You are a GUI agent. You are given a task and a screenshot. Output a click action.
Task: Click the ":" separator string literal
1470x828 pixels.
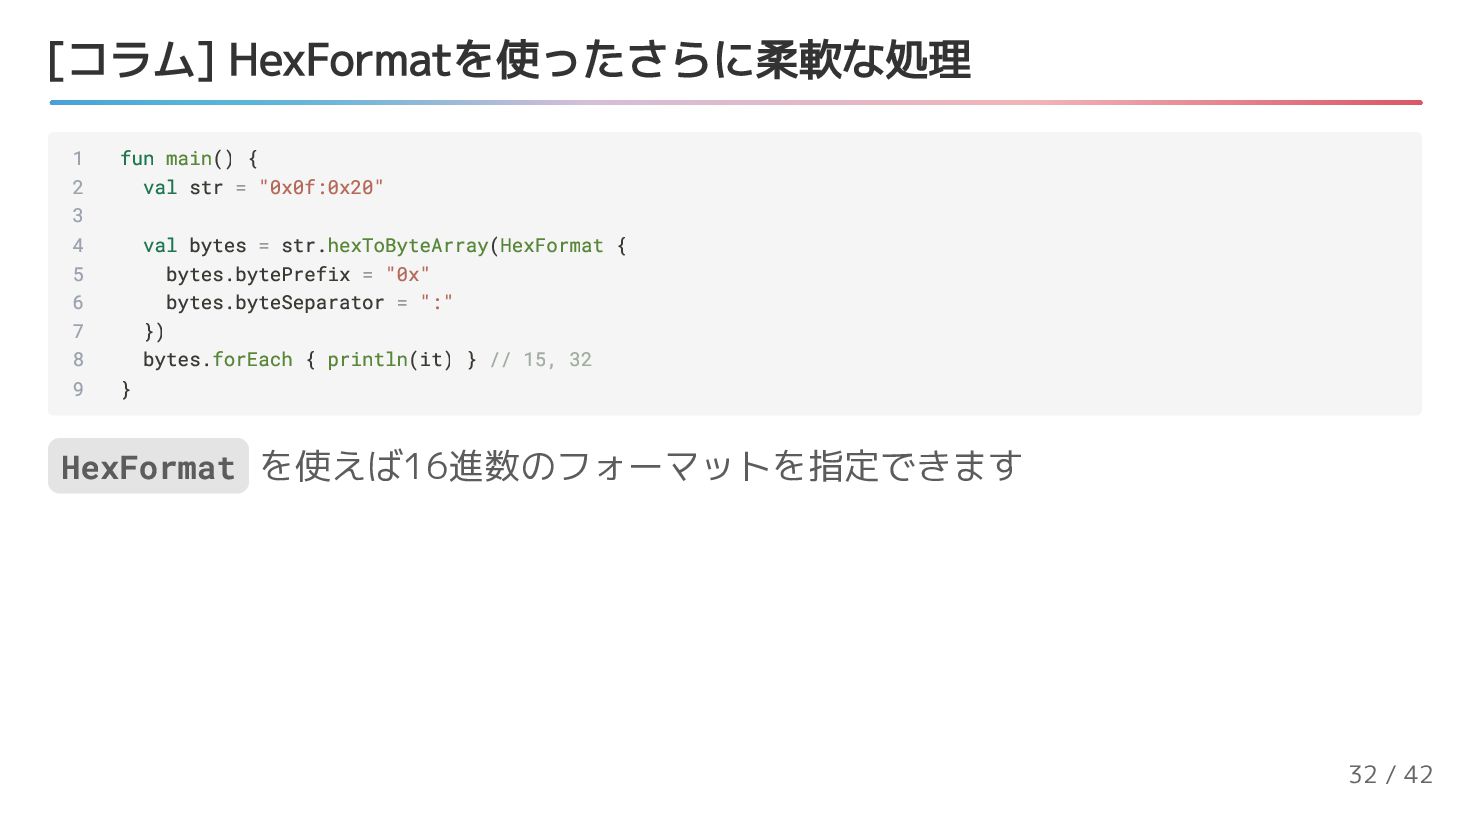pos(436,302)
